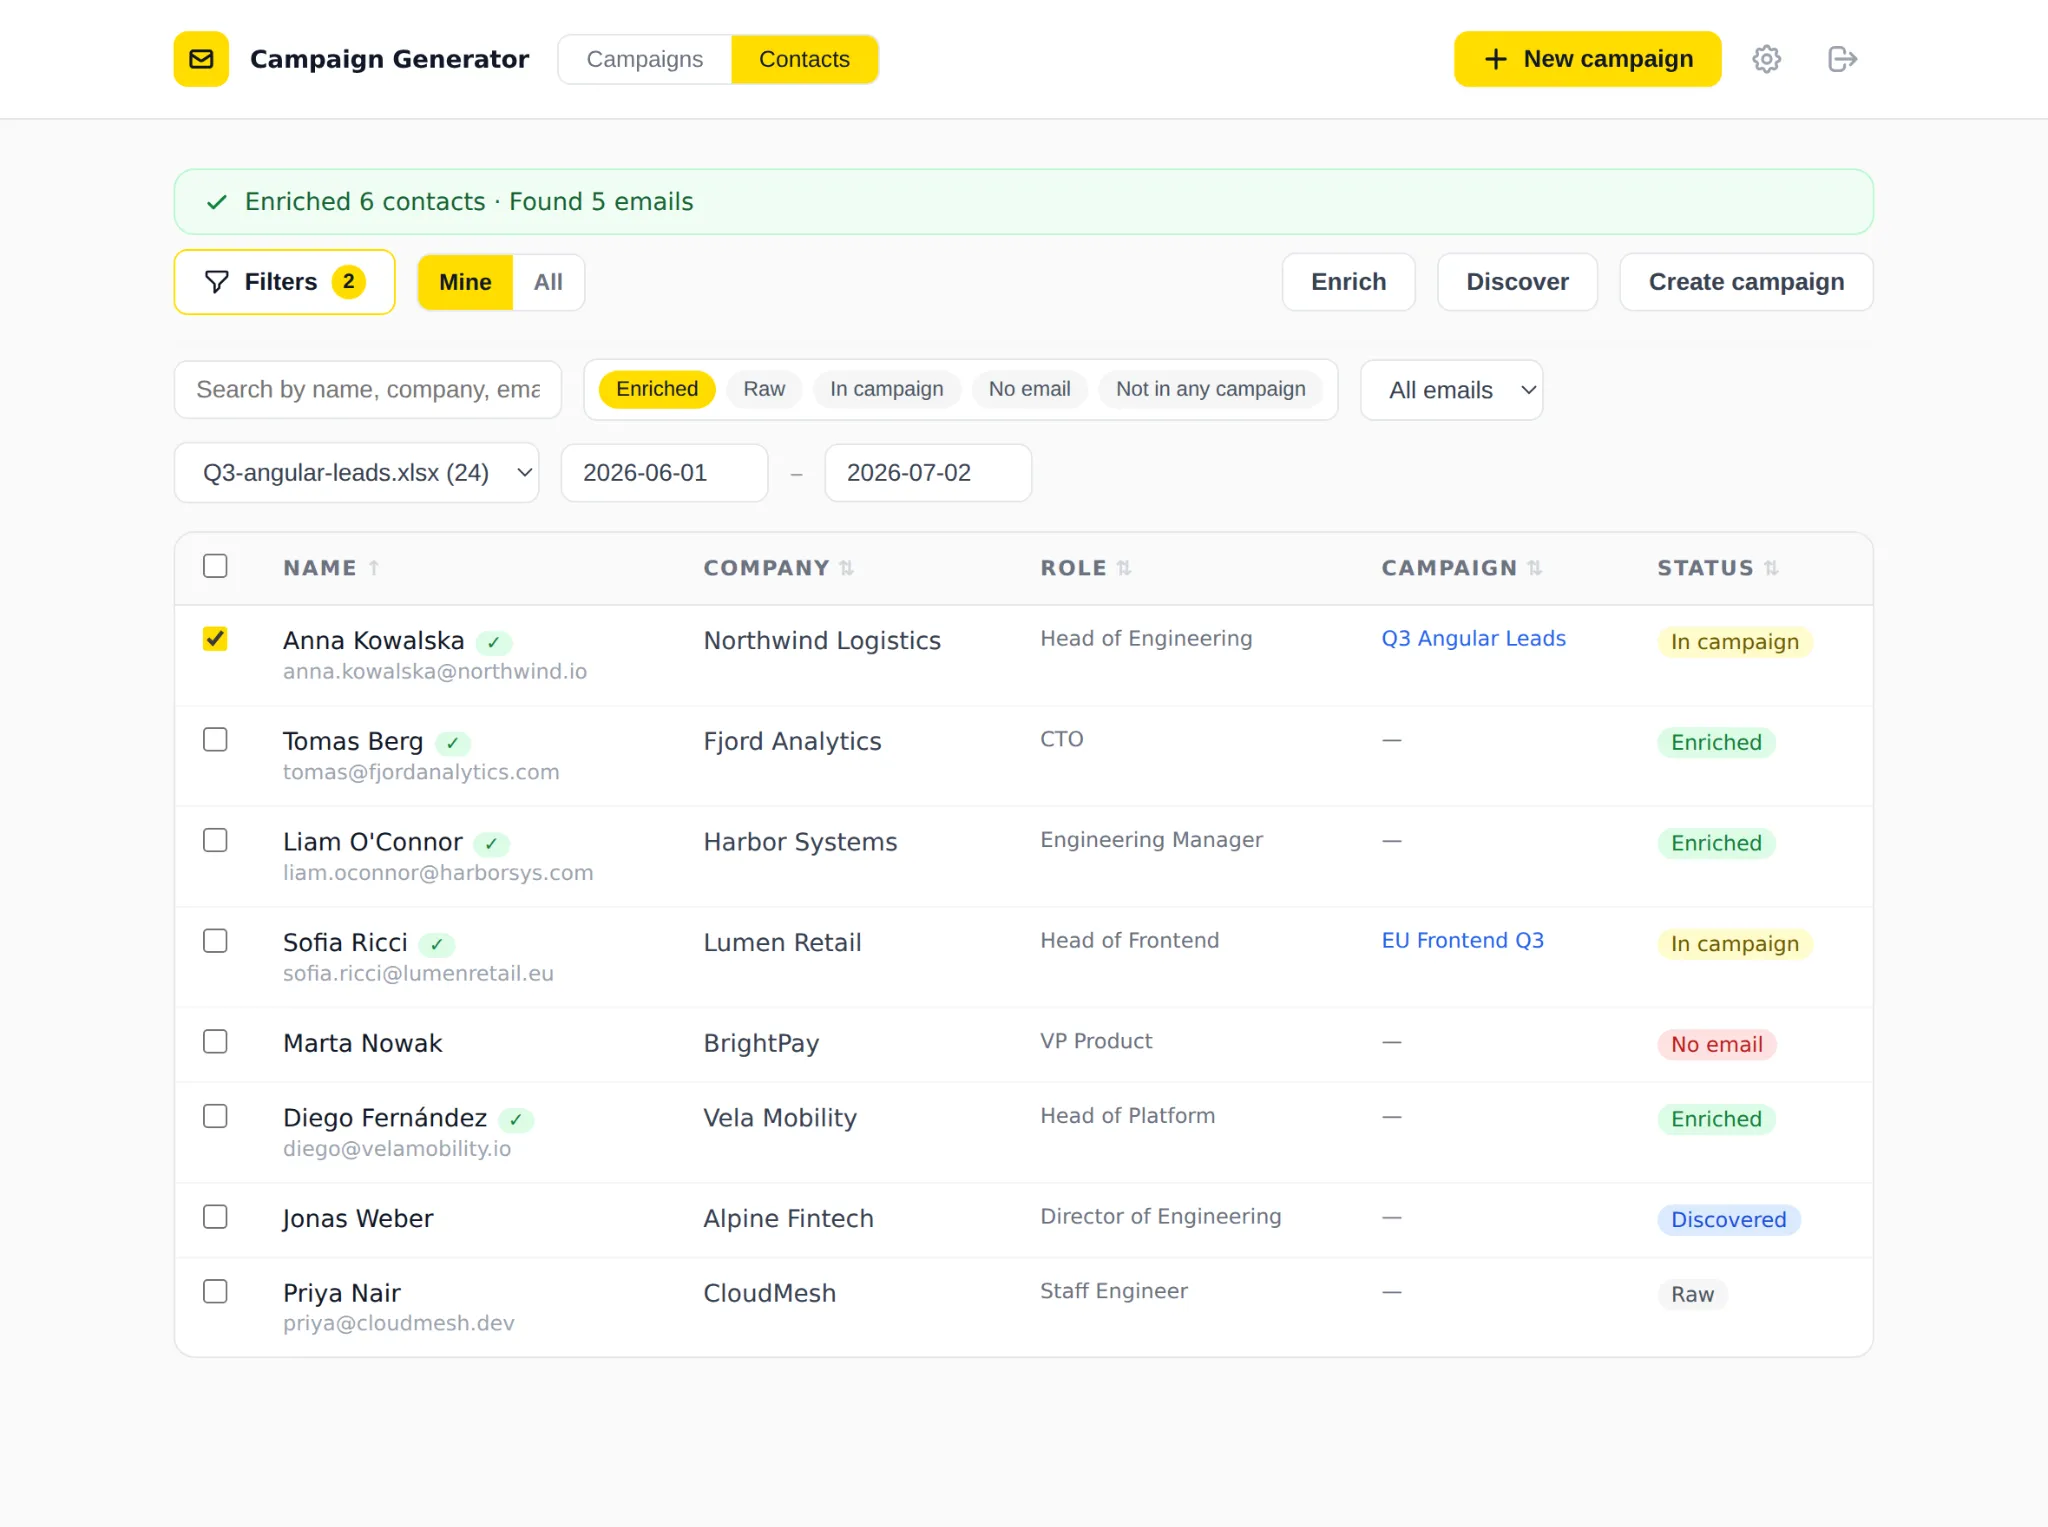The image size is (2048, 1527).
Task: Click the Enrich button
Action: coord(1348,282)
